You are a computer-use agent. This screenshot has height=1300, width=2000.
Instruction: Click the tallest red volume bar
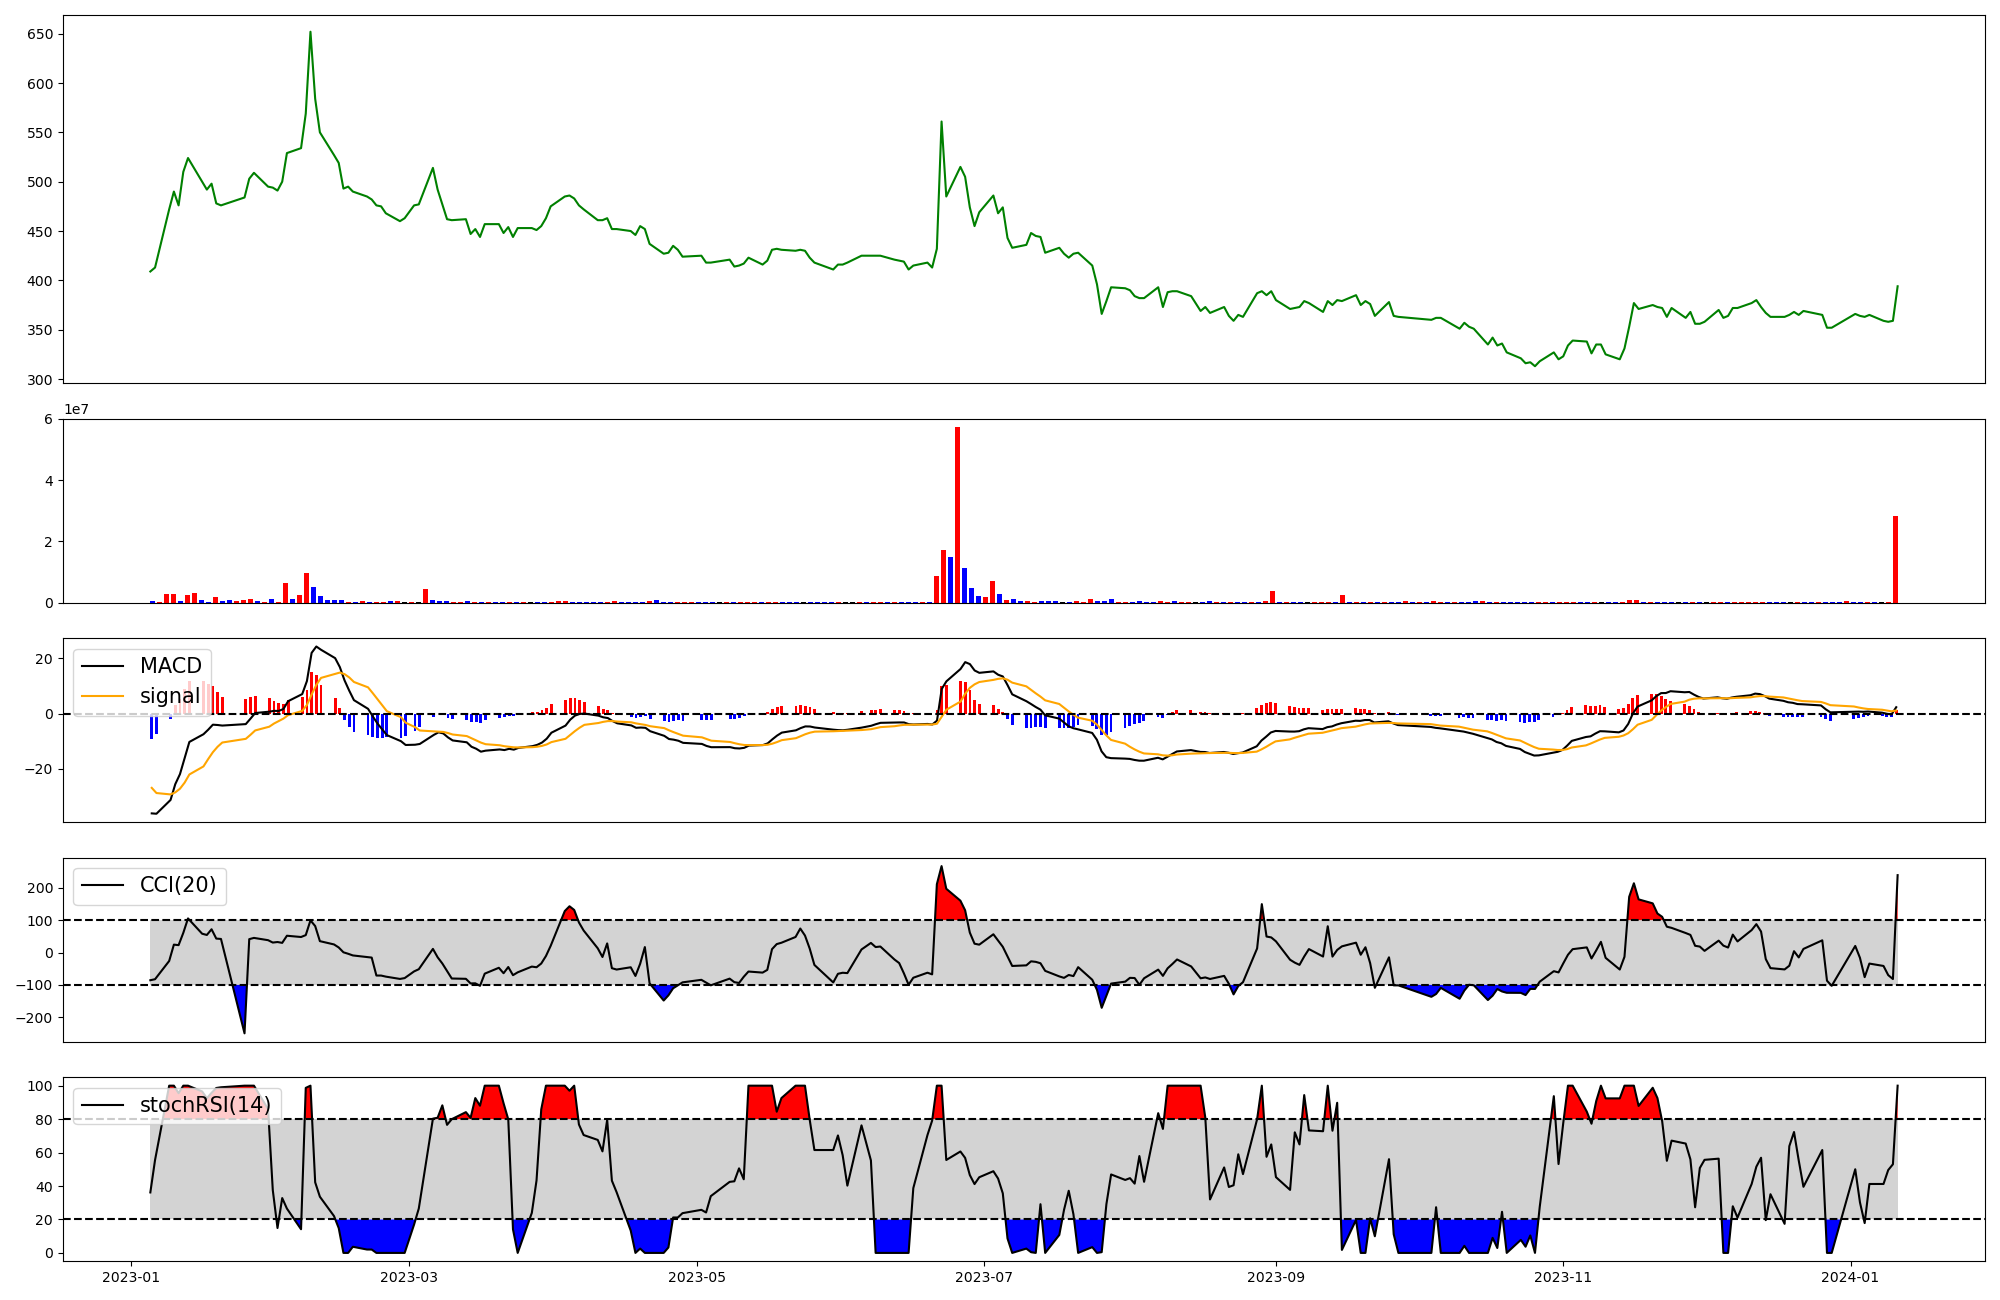point(957,515)
